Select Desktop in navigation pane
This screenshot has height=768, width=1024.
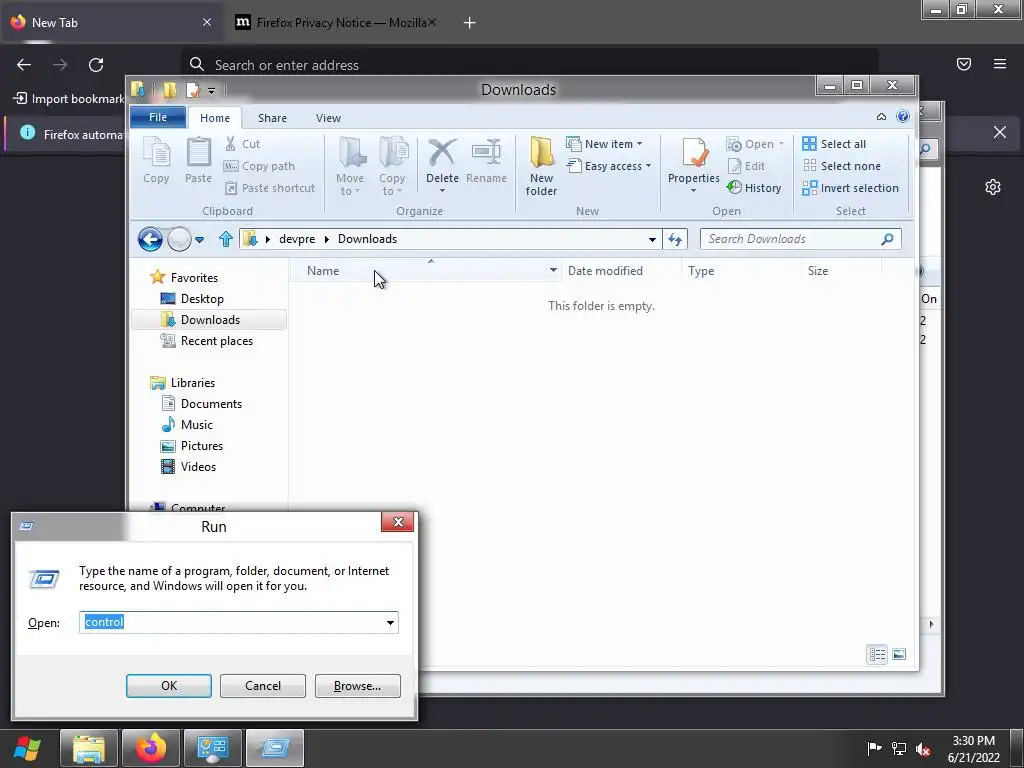click(x=192, y=298)
